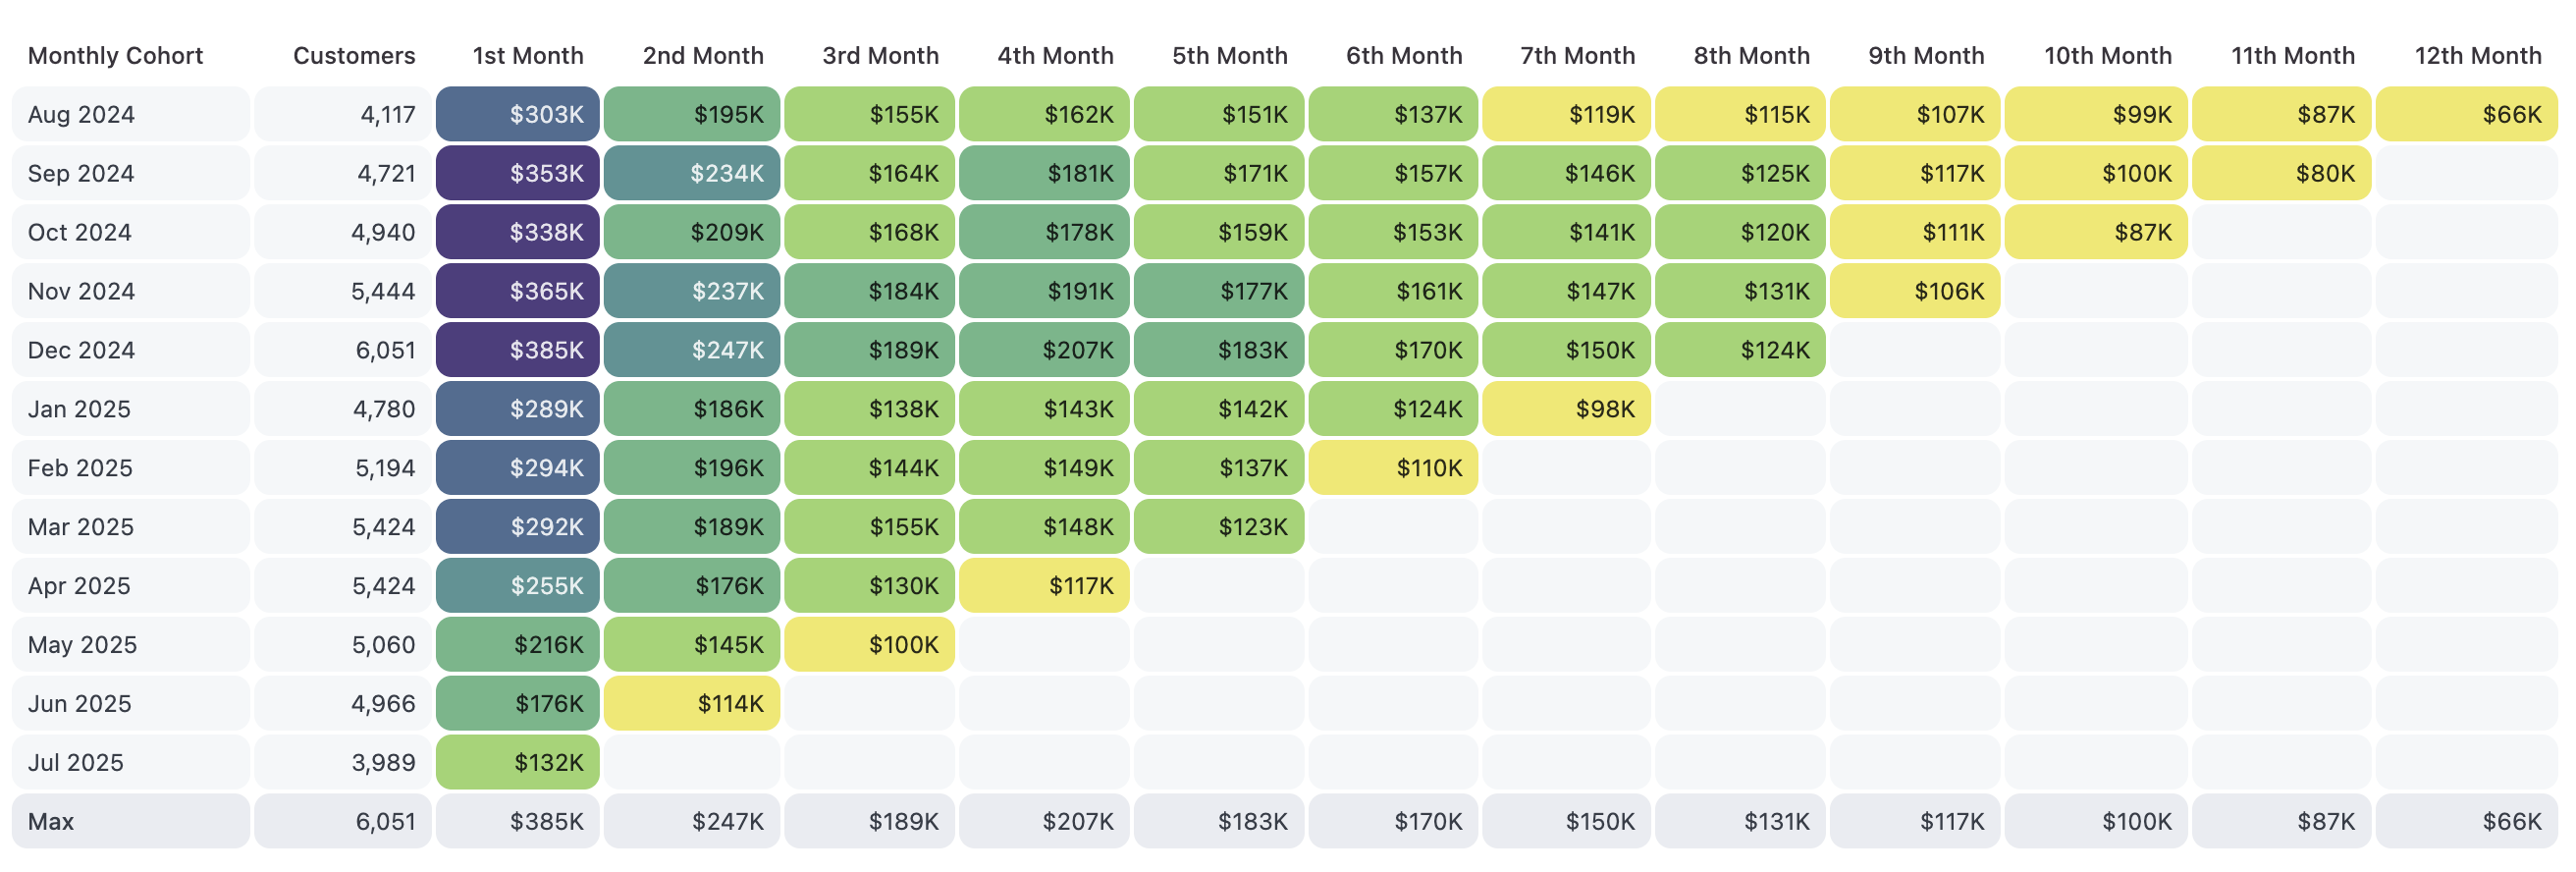Image resolution: width=2576 pixels, height=872 pixels.
Task: Click Aug 2024's yellow $66K 12th month cell
Action: click(x=2466, y=115)
